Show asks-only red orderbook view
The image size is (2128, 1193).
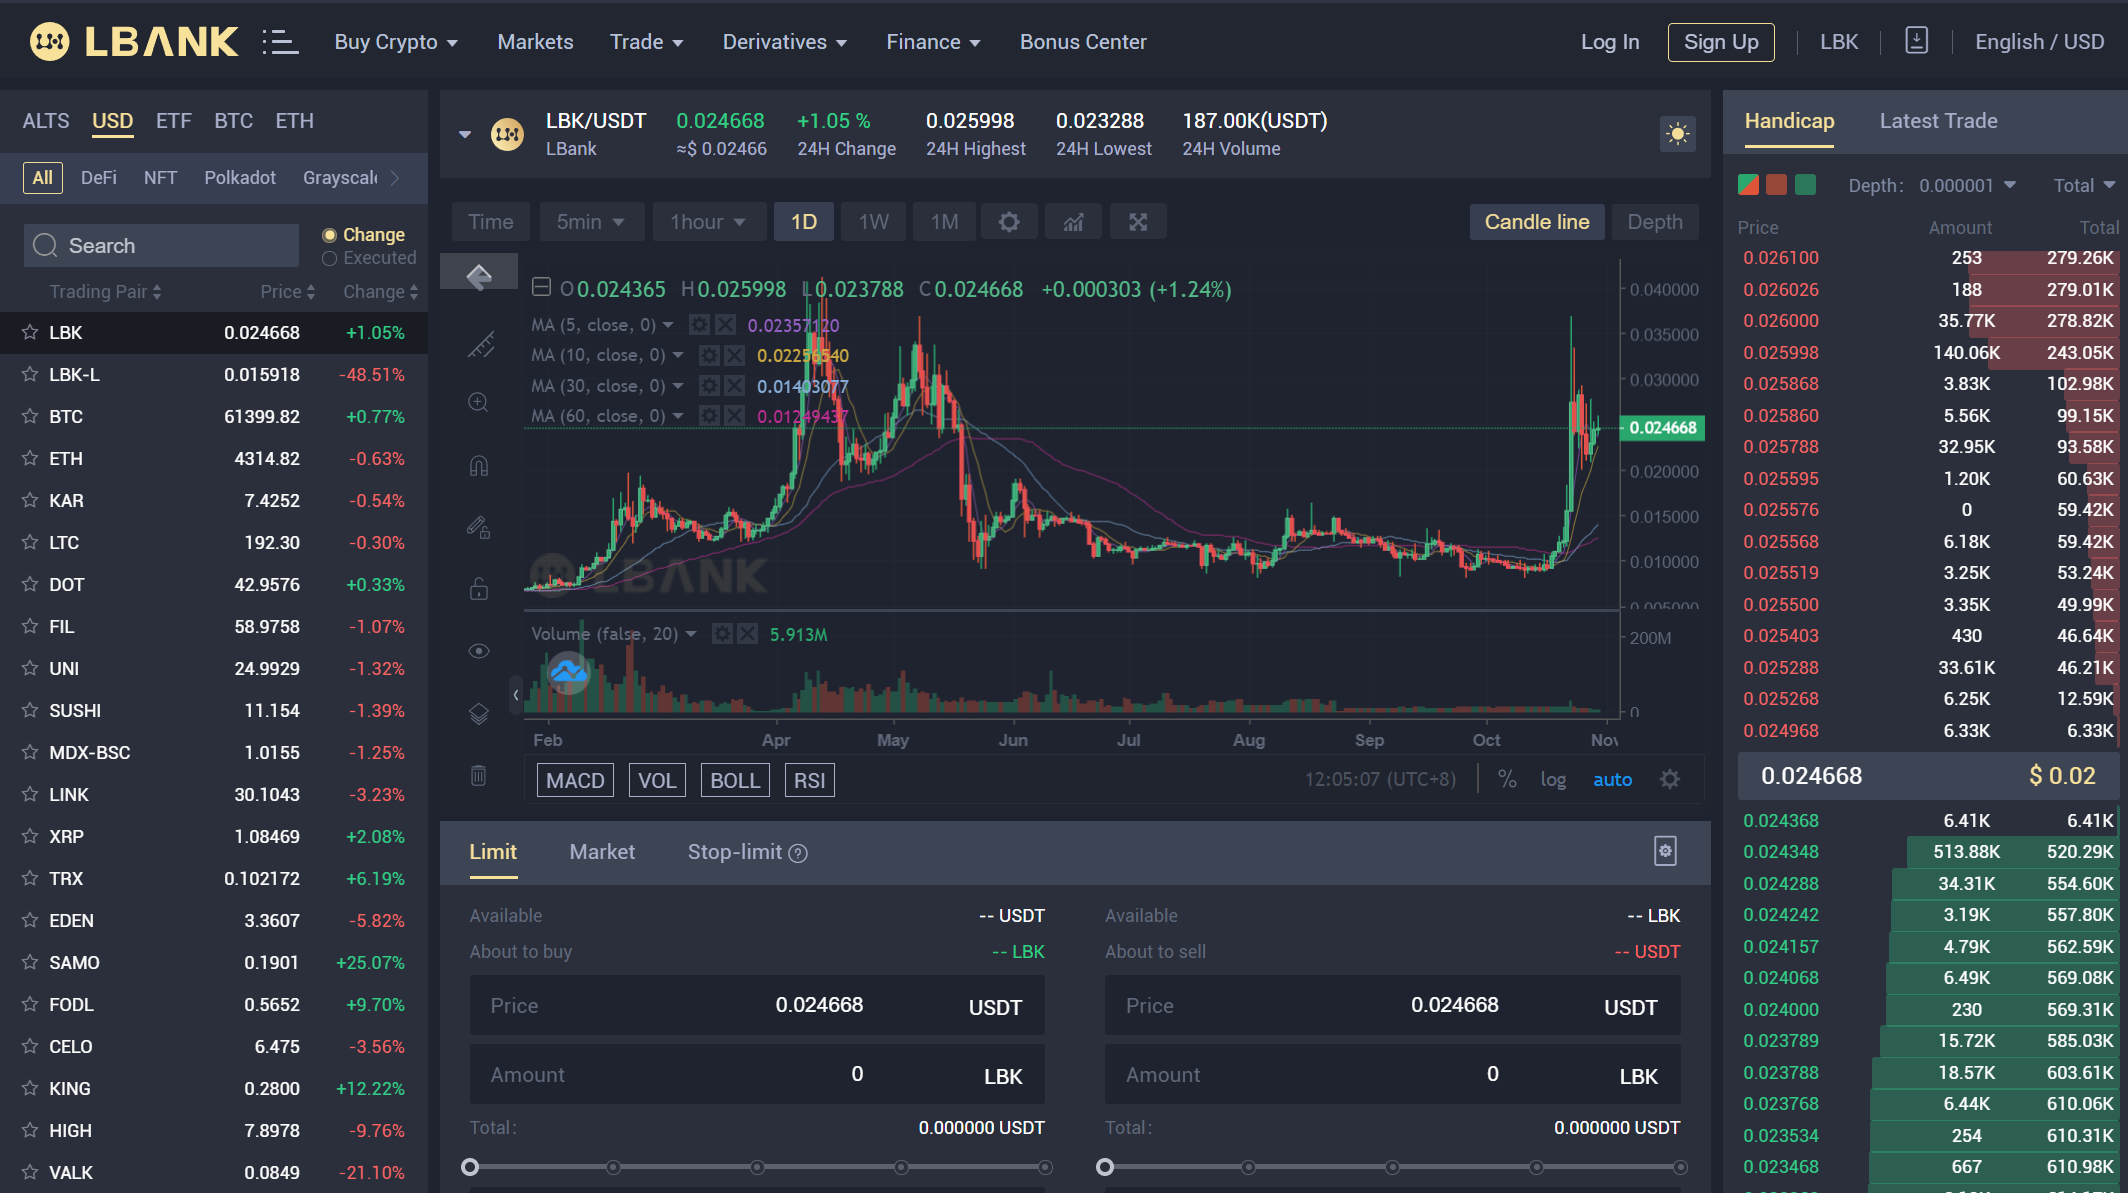(1777, 185)
